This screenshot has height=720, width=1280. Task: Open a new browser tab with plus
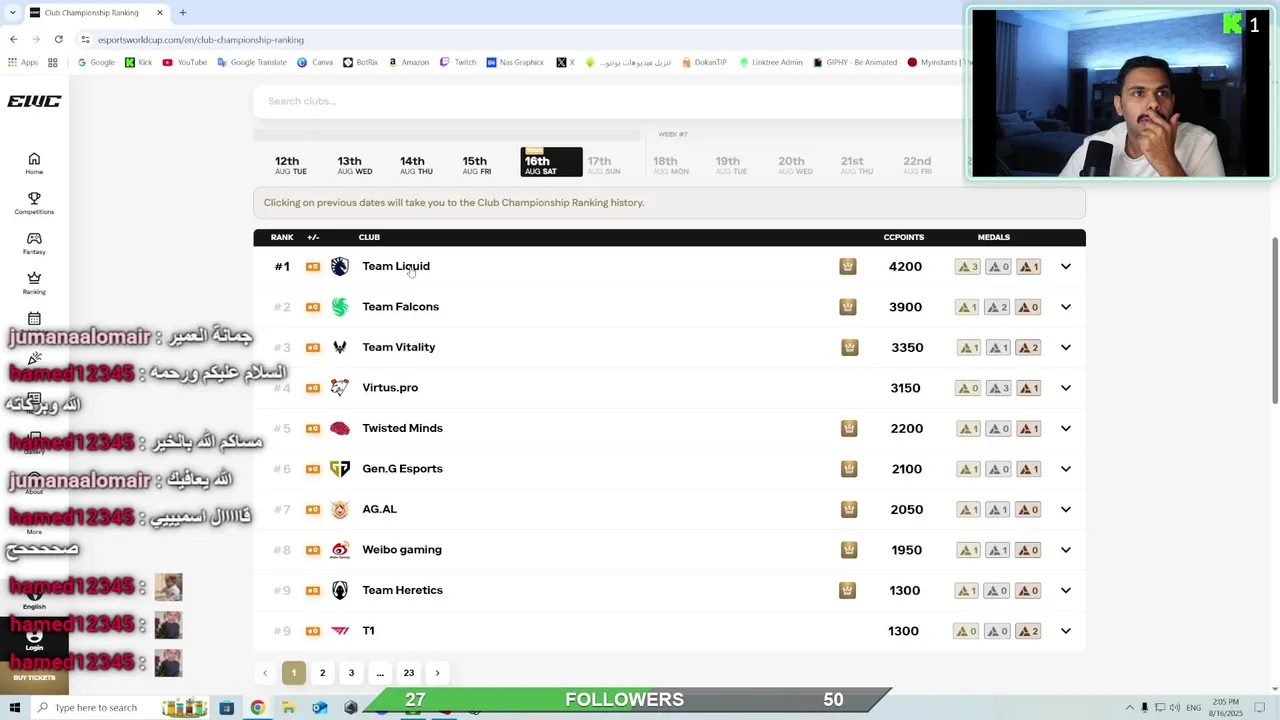click(x=183, y=12)
